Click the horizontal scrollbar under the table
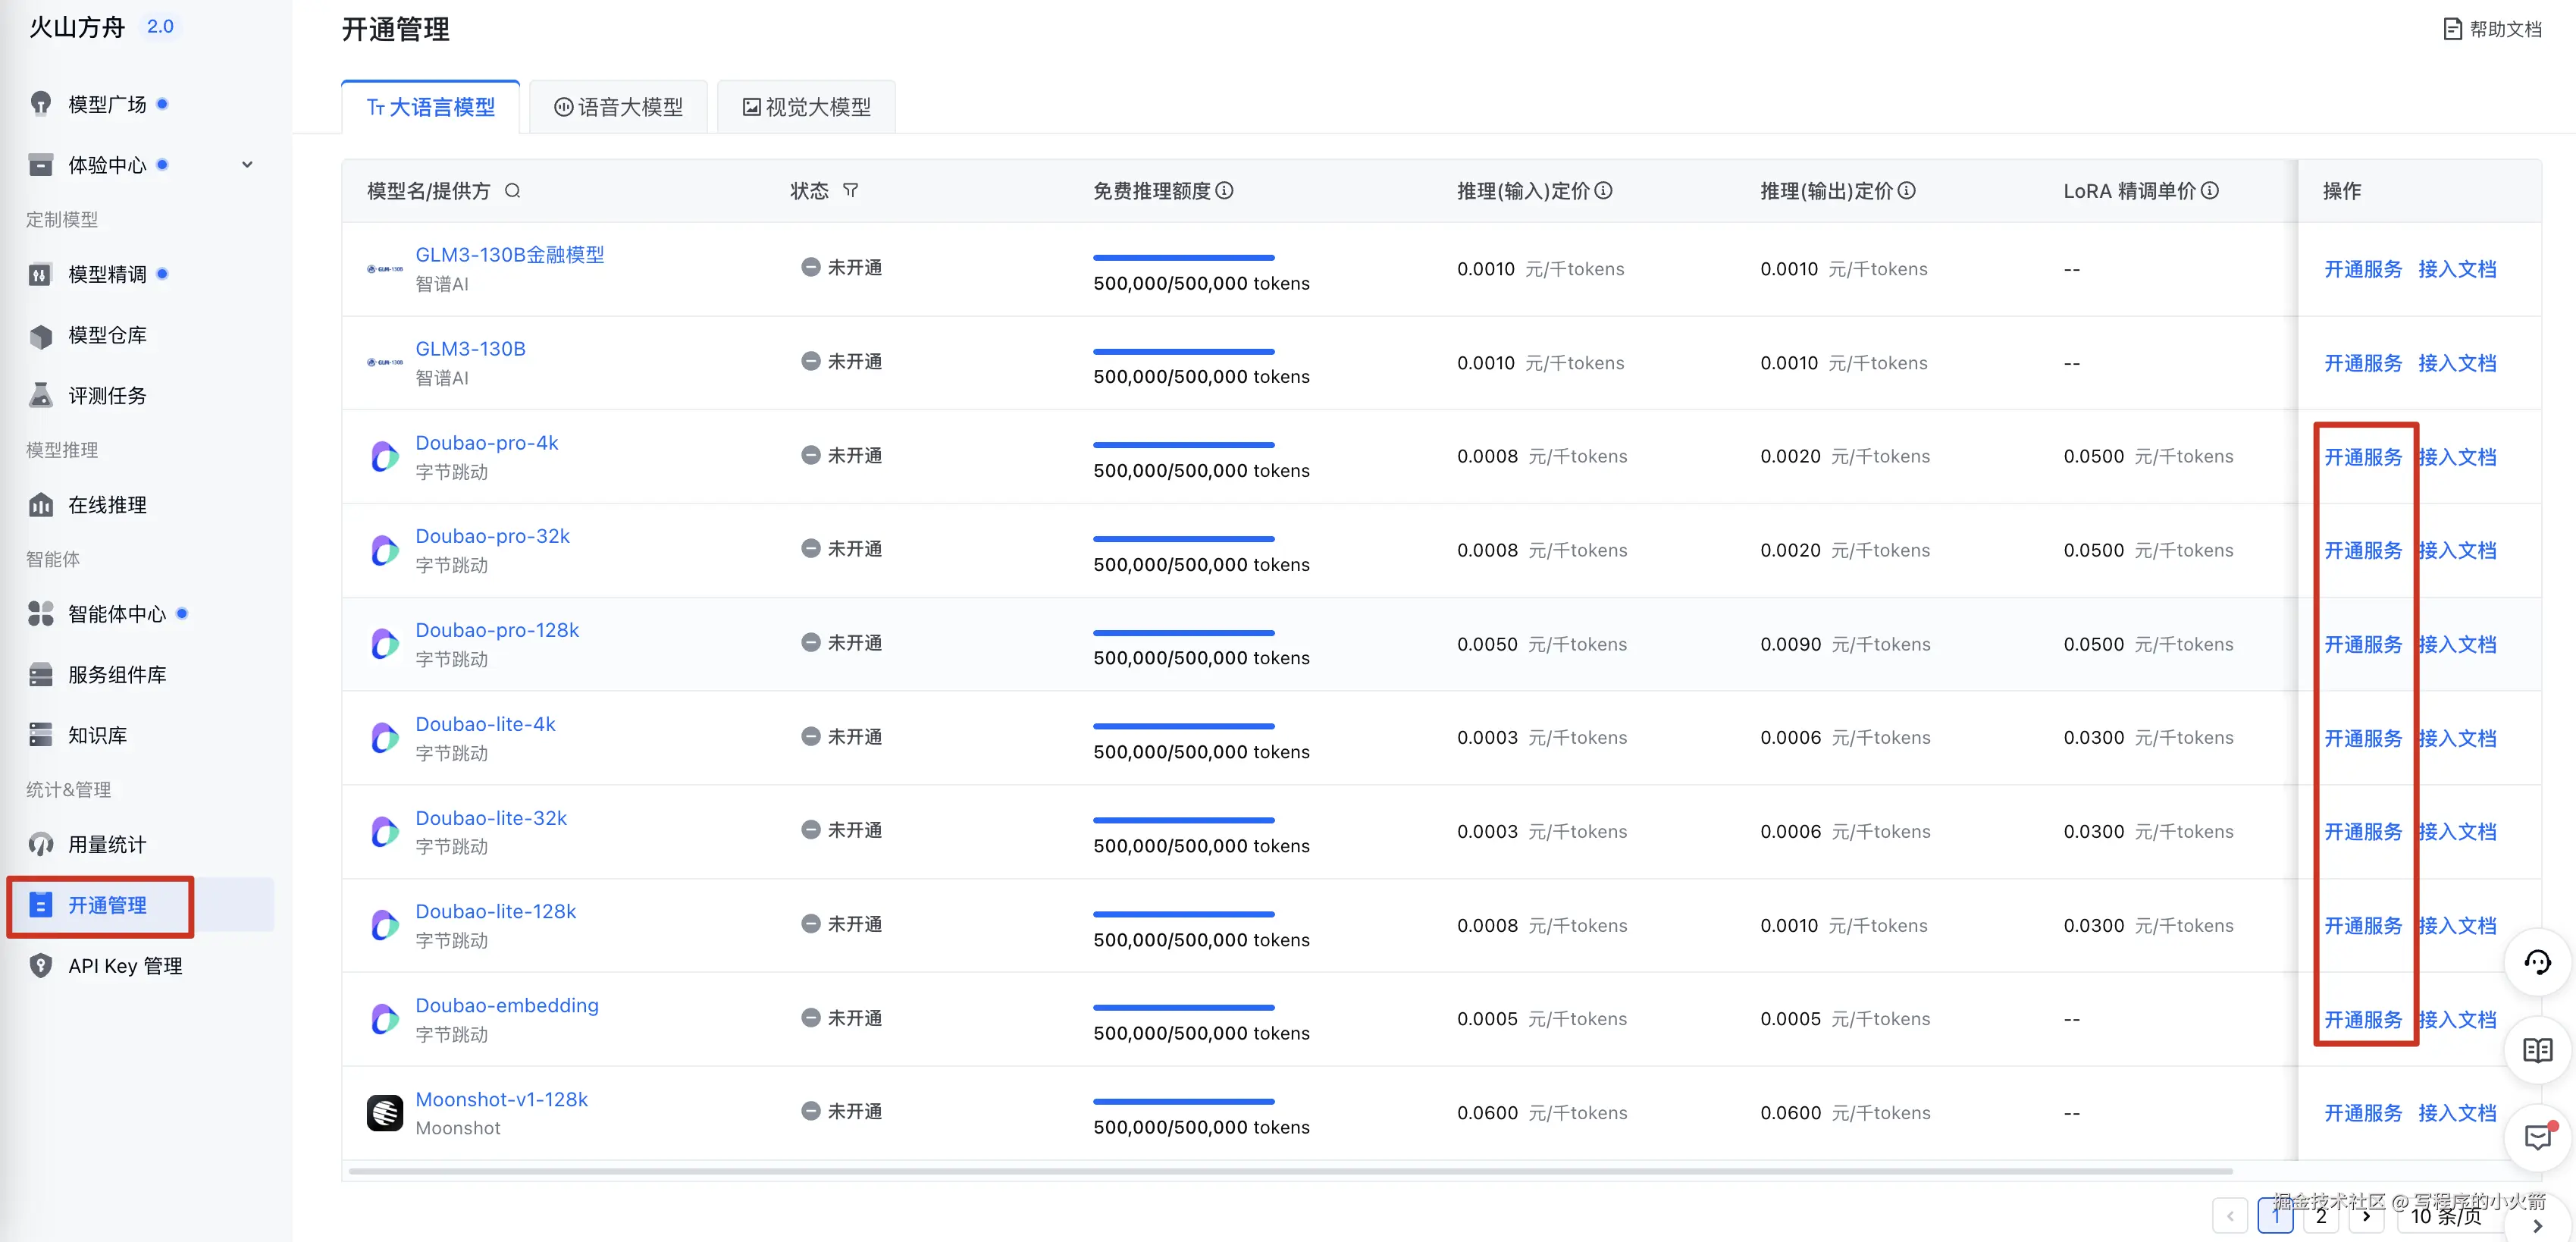 point(1290,1171)
